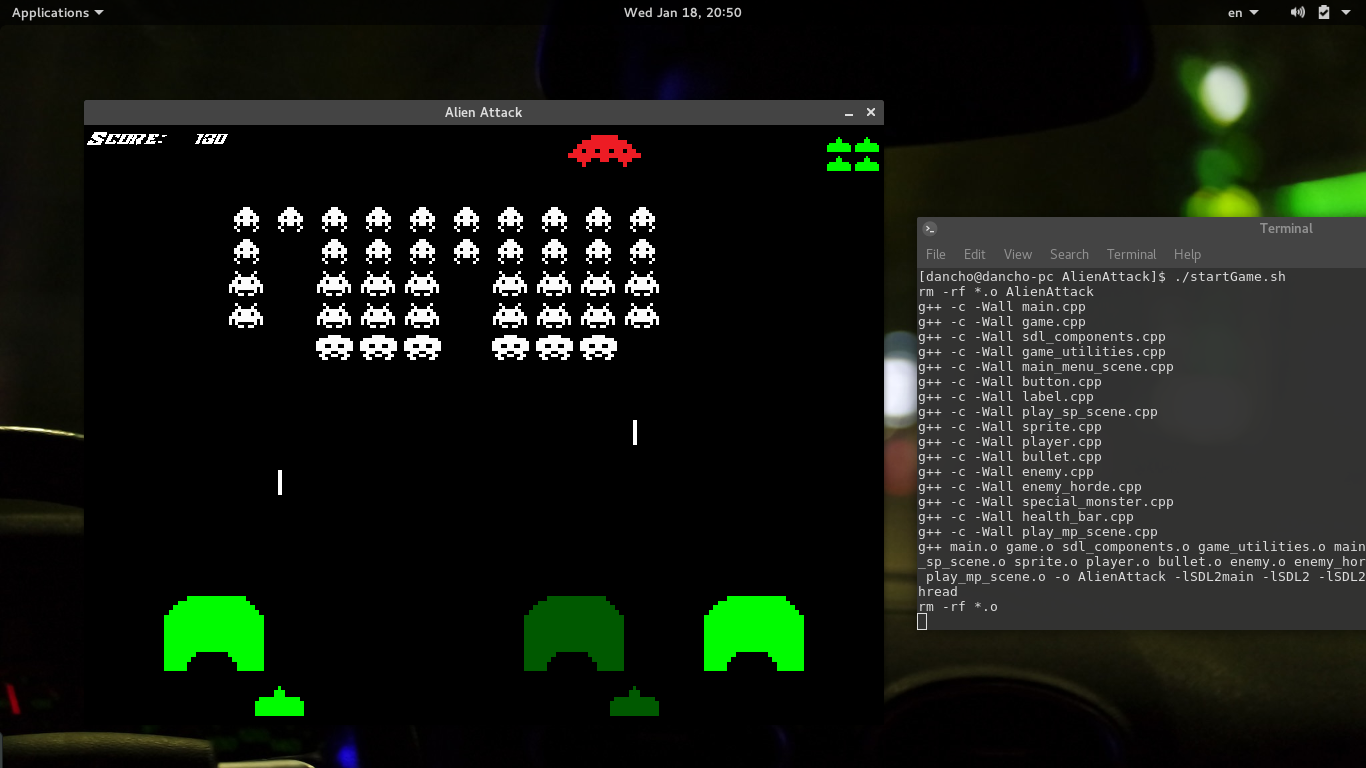Click the 'main_menu_scene.cpp' compile line

tap(1046, 367)
